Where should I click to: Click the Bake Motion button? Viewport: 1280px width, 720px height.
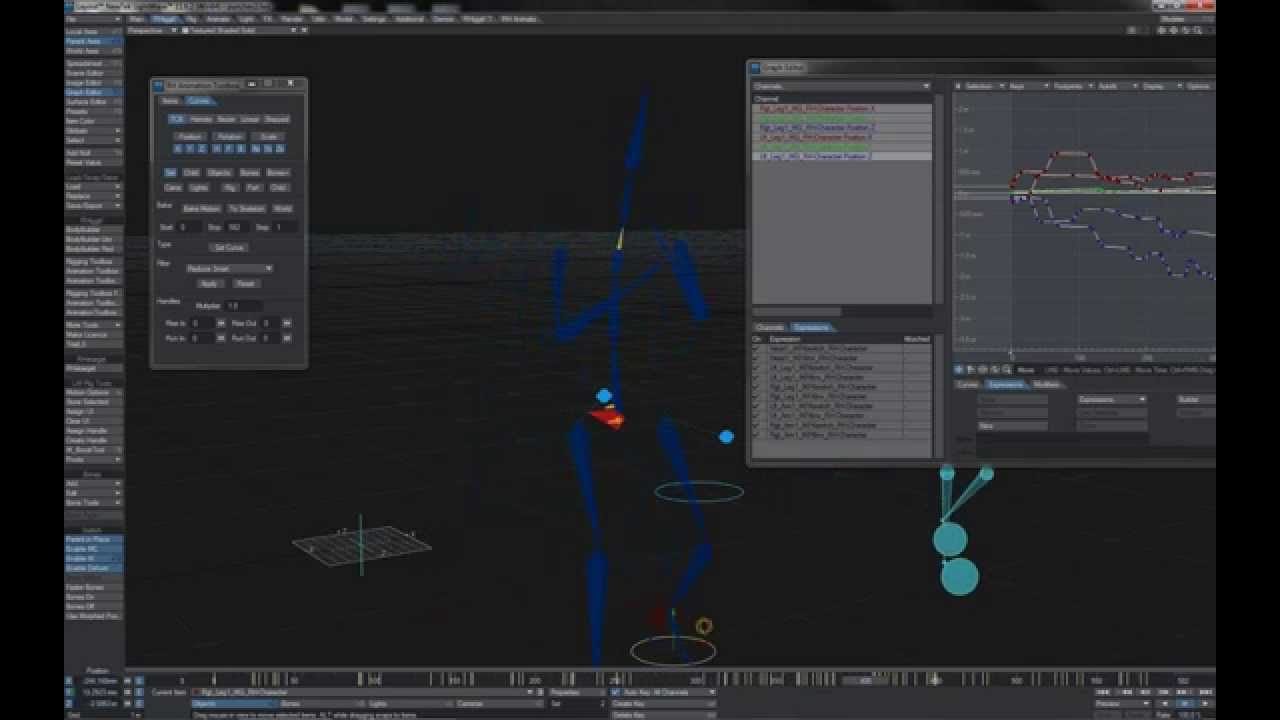201,209
